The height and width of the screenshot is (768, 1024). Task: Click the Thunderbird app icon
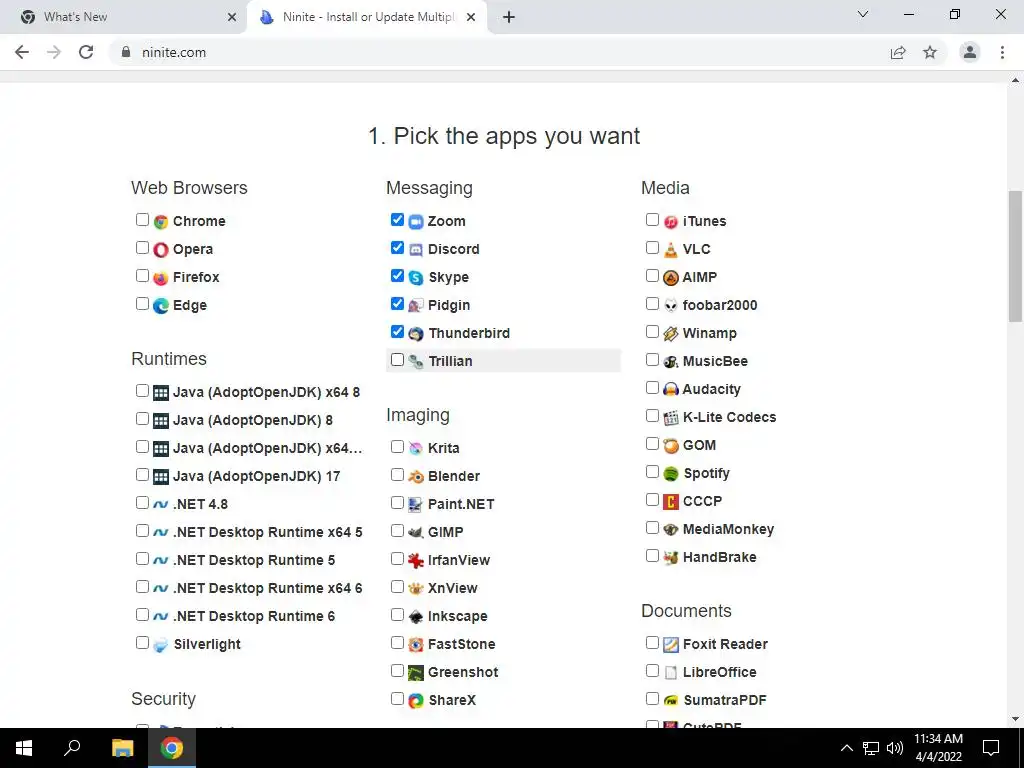[416, 334]
